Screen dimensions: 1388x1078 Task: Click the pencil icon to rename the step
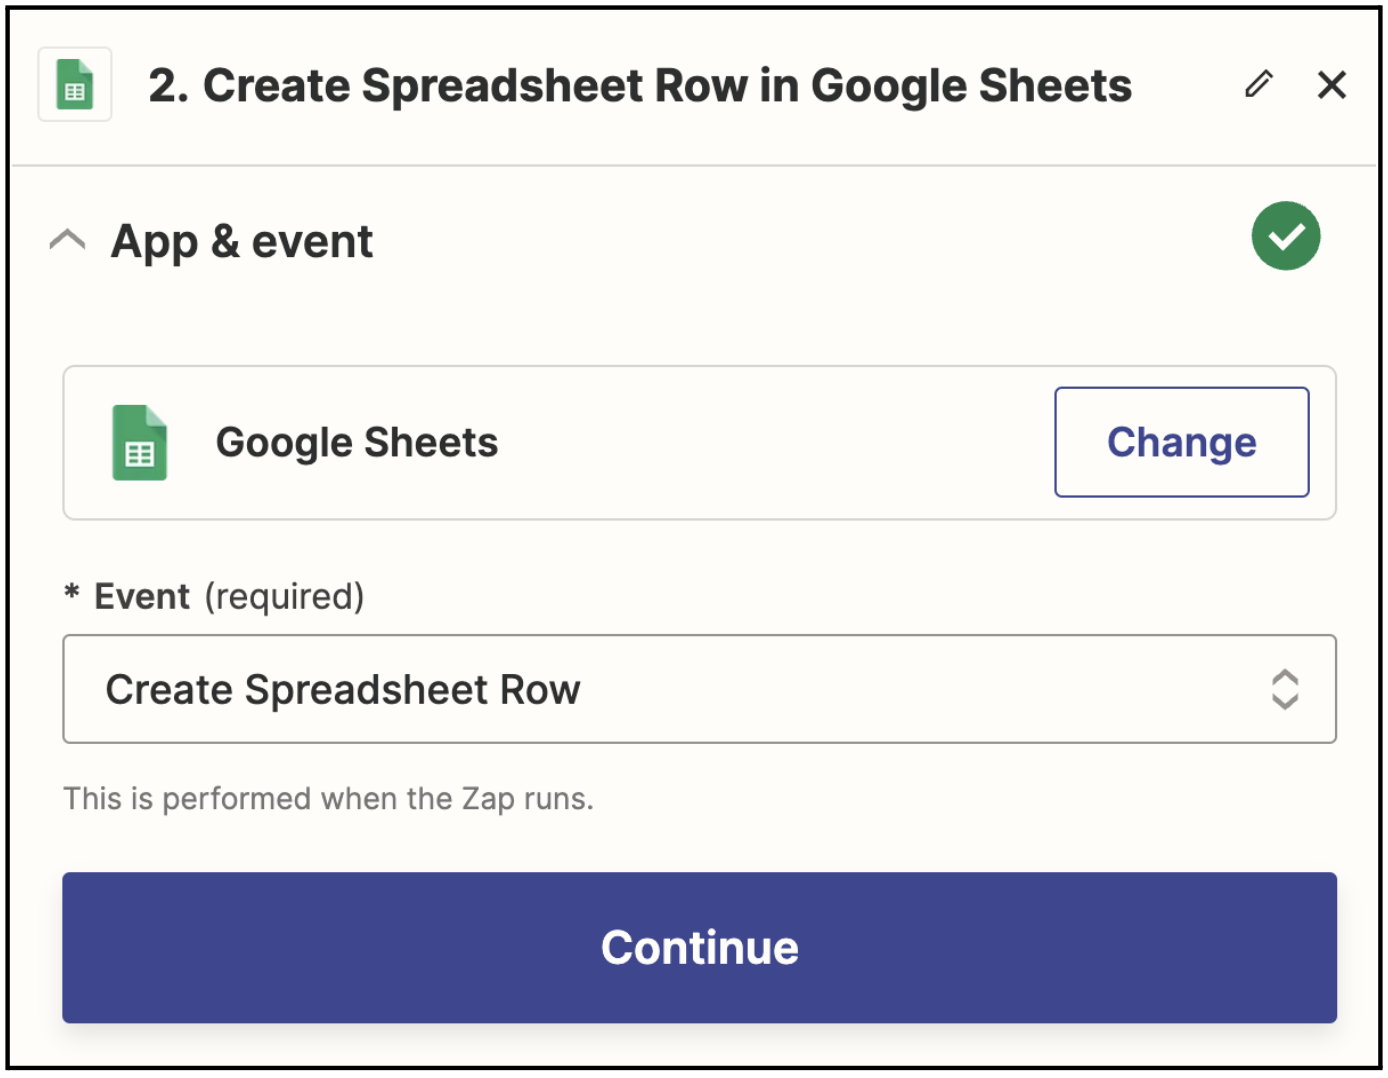pos(1259,85)
